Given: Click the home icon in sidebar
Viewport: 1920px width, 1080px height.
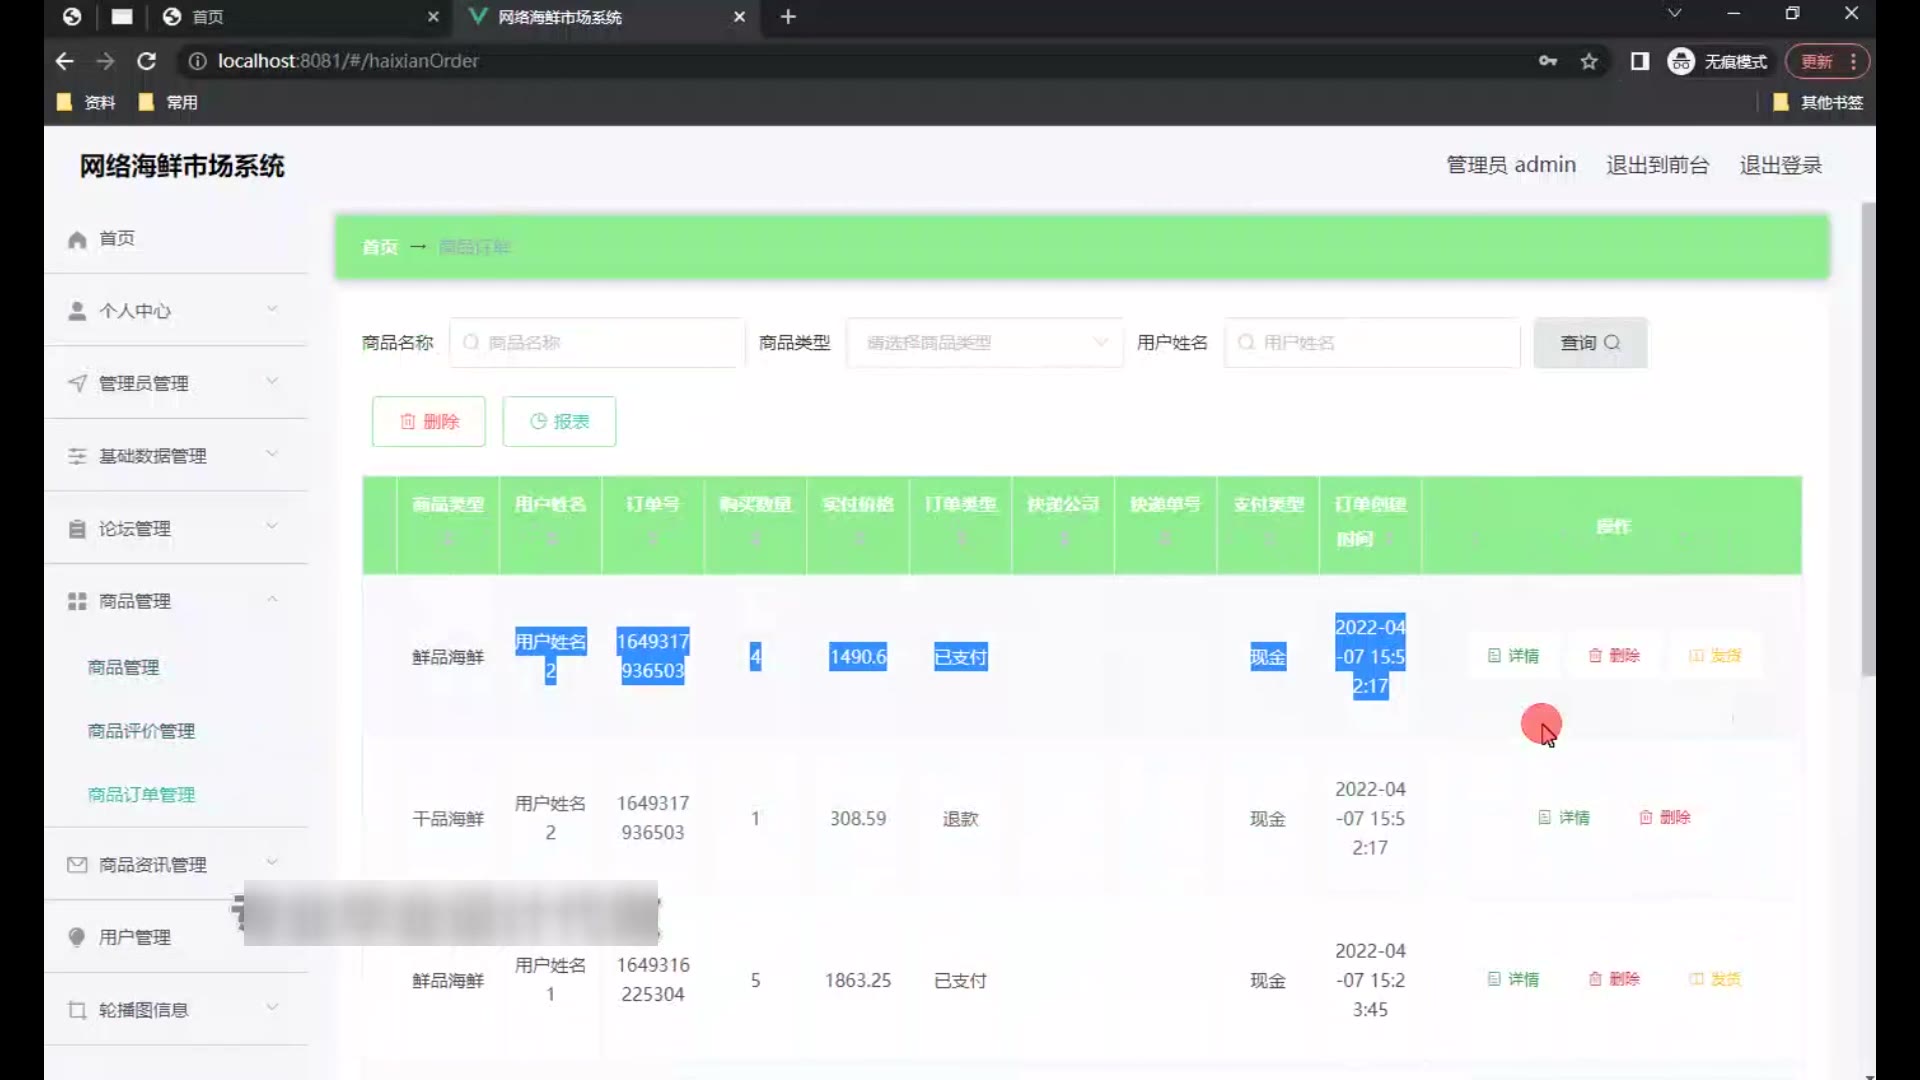Looking at the screenshot, I should pyautogui.click(x=77, y=239).
